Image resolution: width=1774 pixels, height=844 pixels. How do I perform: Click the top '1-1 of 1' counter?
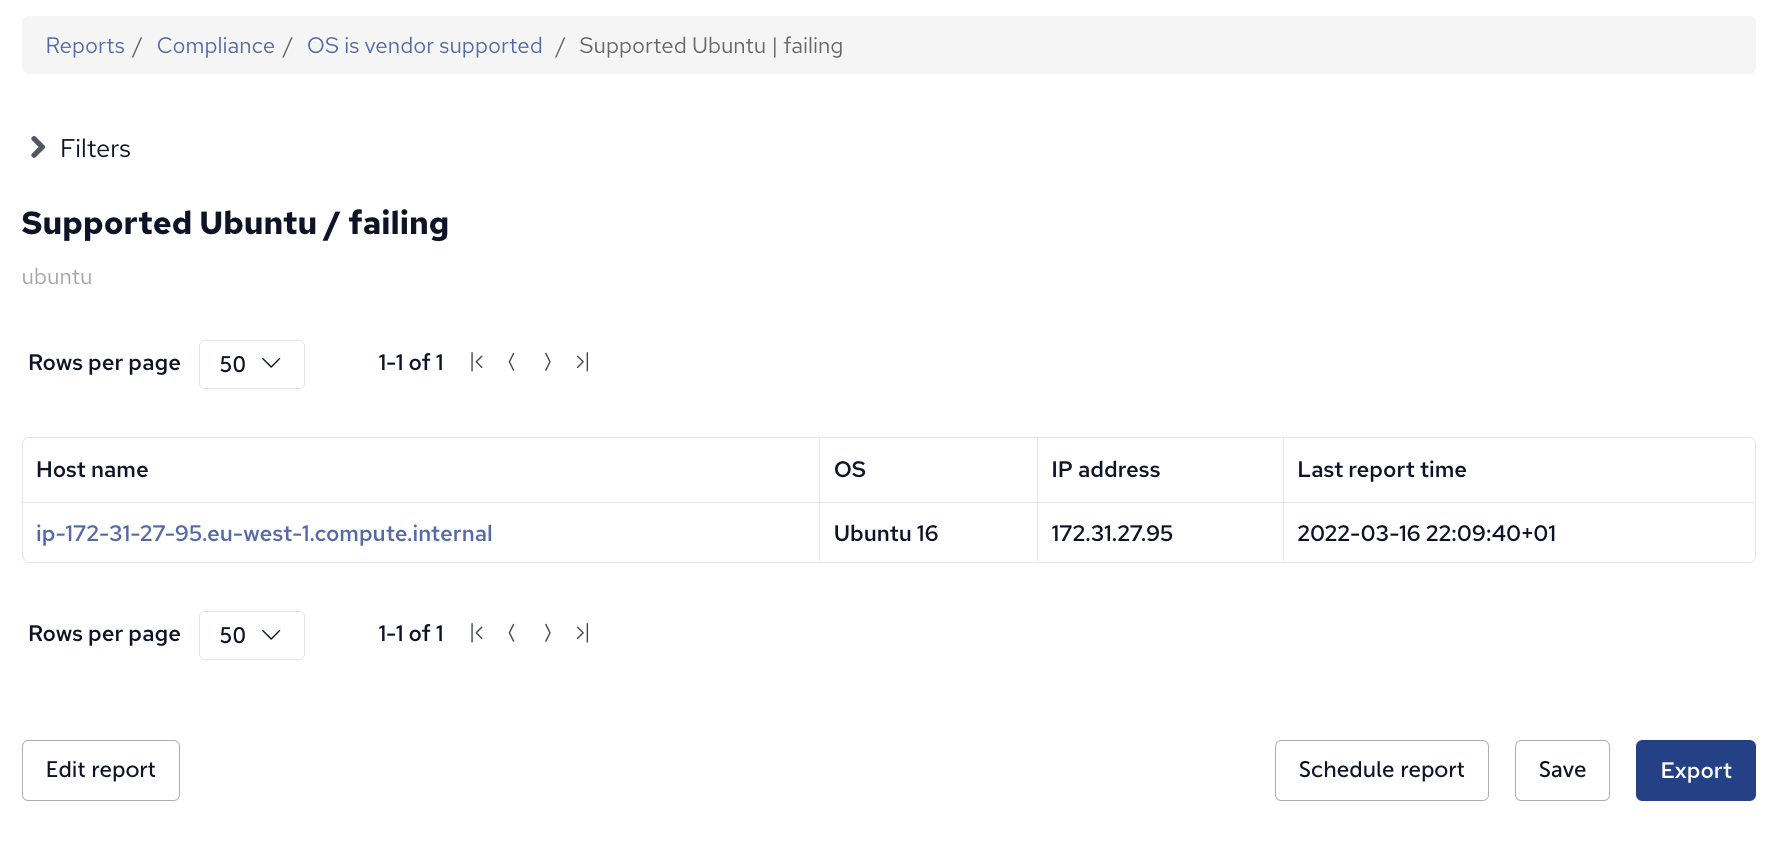click(x=410, y=362)
